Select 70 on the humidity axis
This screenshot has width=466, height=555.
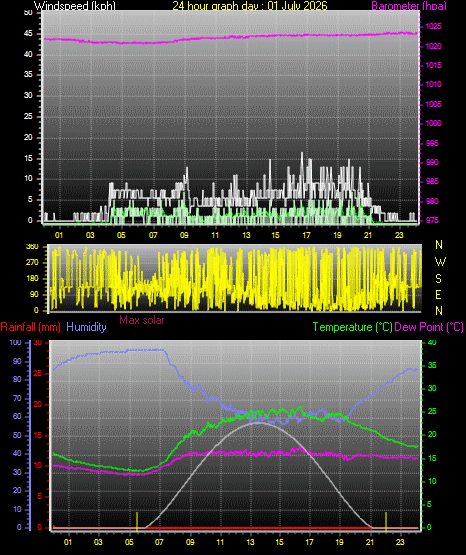17,399
